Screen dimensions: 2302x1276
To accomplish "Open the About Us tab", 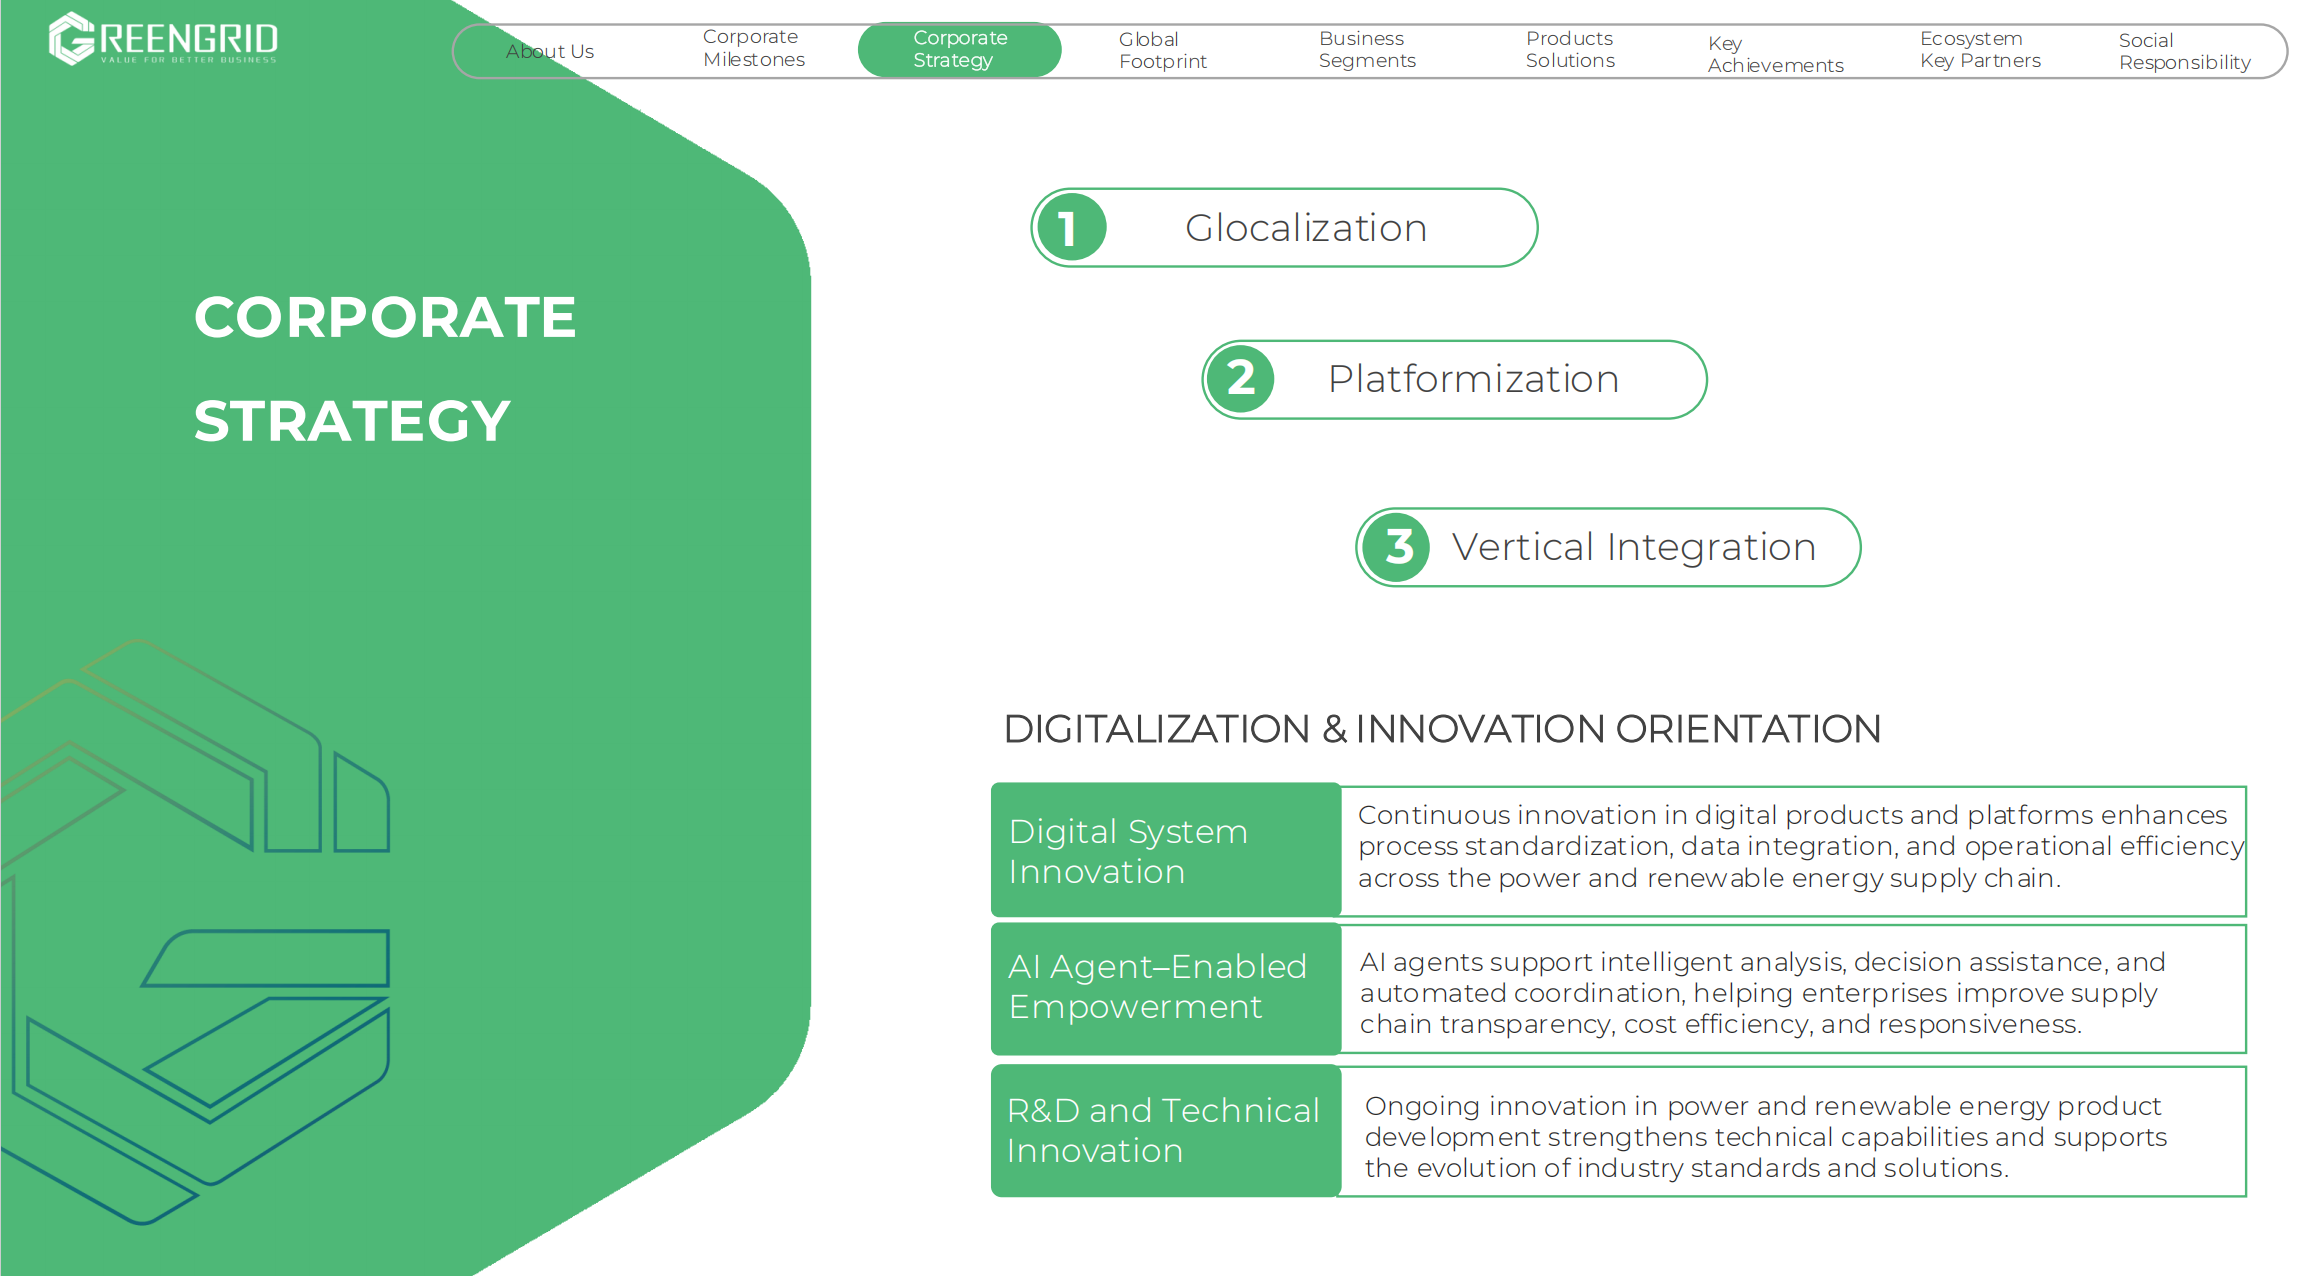I will (x=550, y=51).
